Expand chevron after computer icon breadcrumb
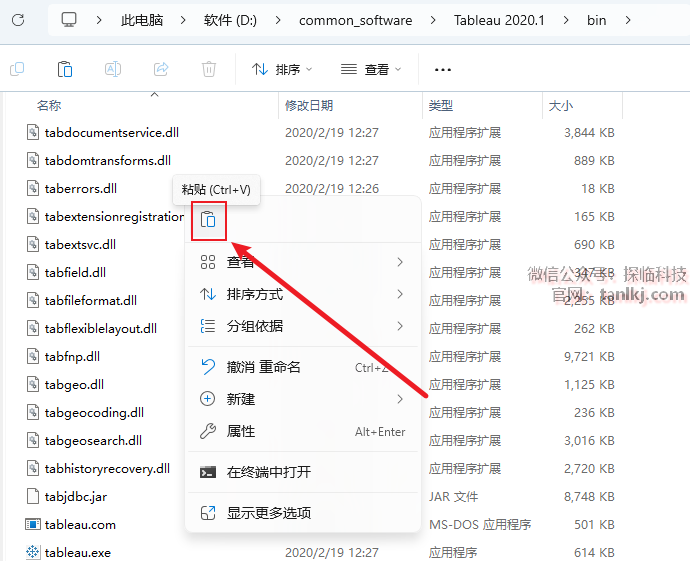The width and height of the screenshot is (690, 561). click(x=99, y=20)
